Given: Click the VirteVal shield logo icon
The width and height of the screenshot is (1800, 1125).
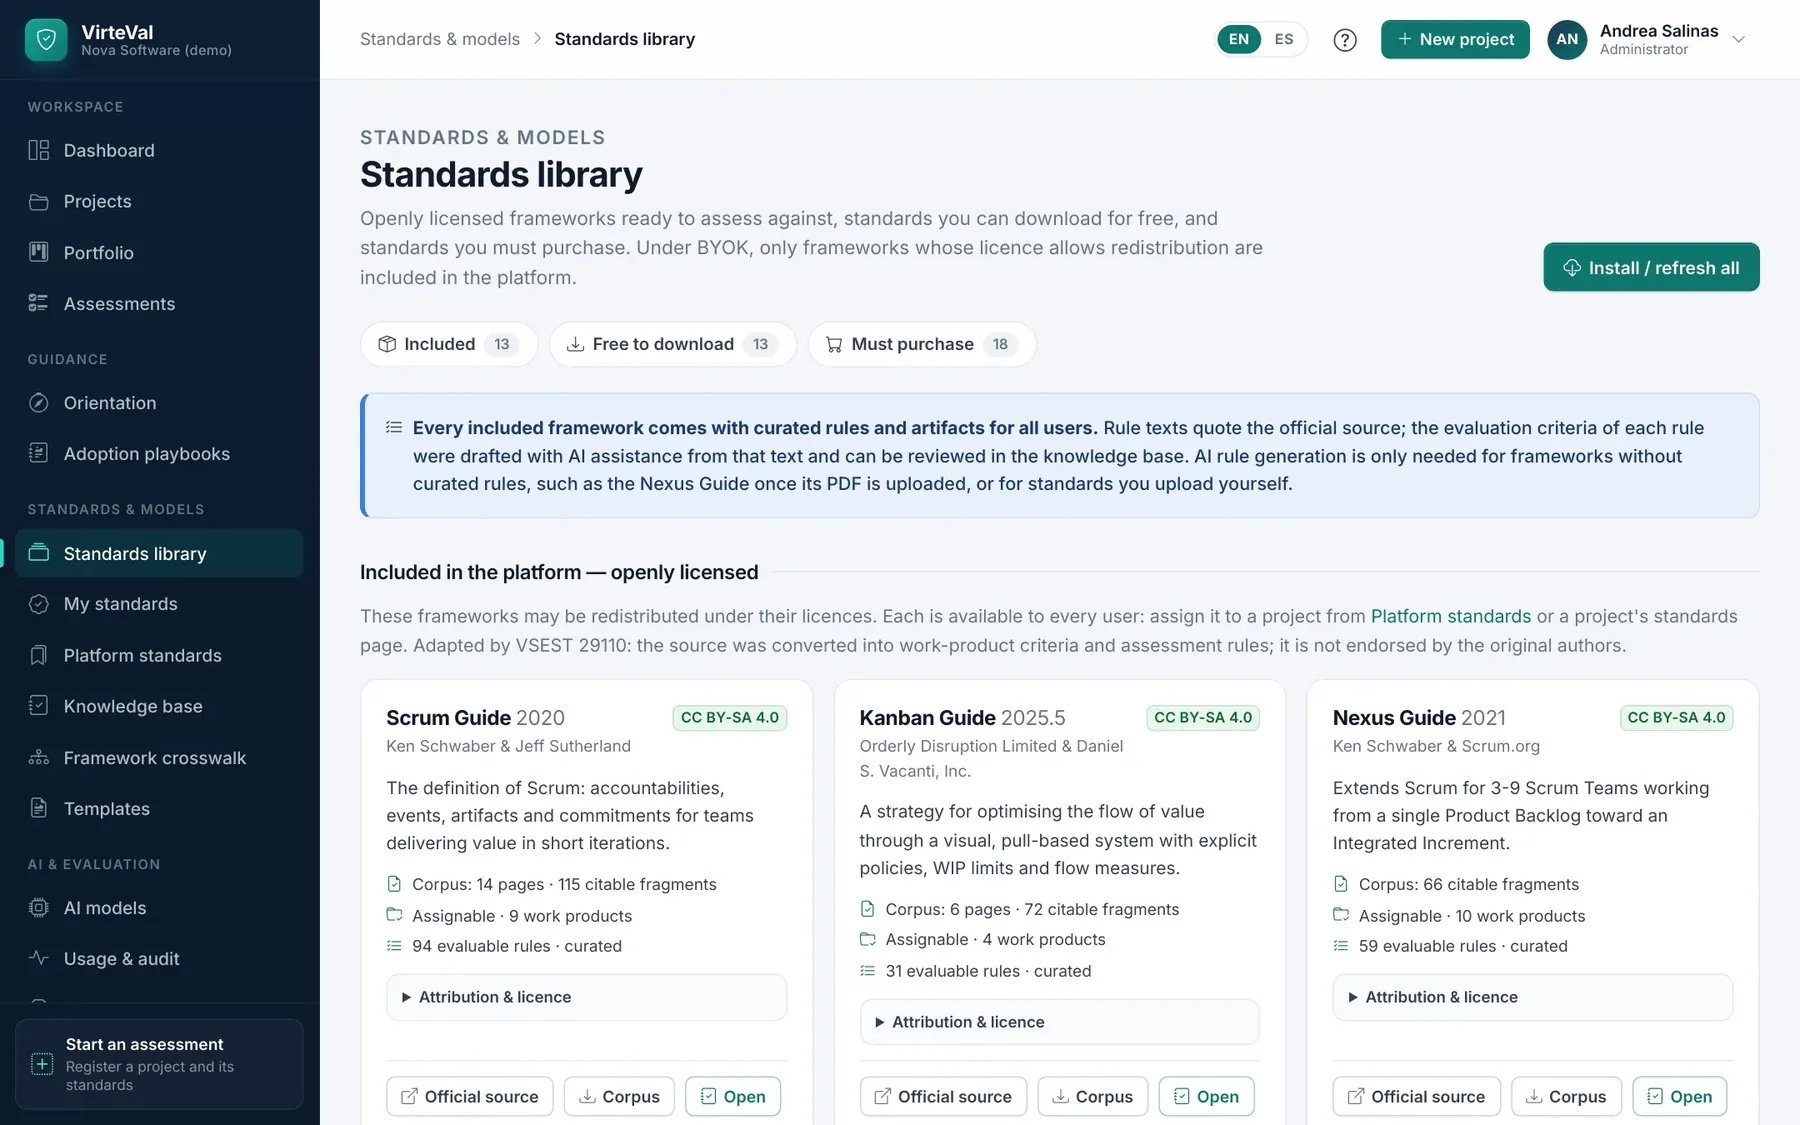Looking at the screenshot, I should point(46,40).
